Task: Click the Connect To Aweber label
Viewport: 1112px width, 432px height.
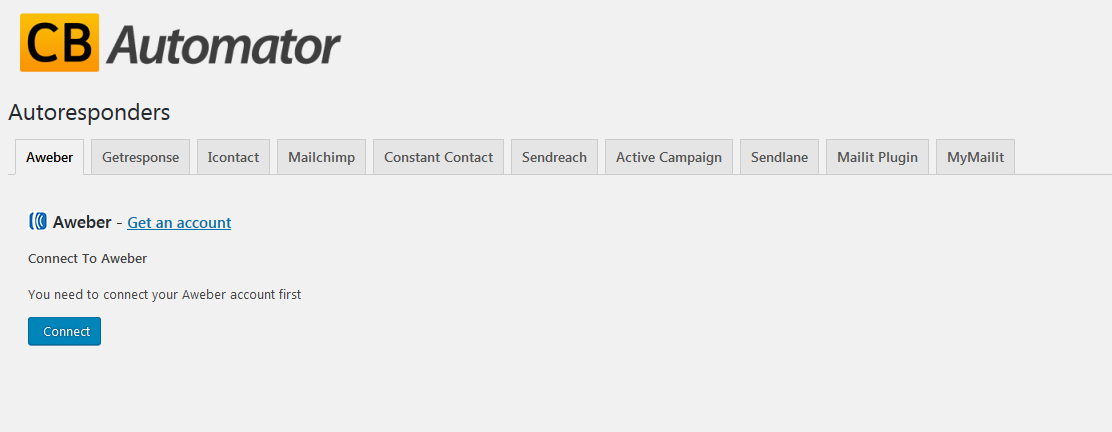Action: [87, 259]
